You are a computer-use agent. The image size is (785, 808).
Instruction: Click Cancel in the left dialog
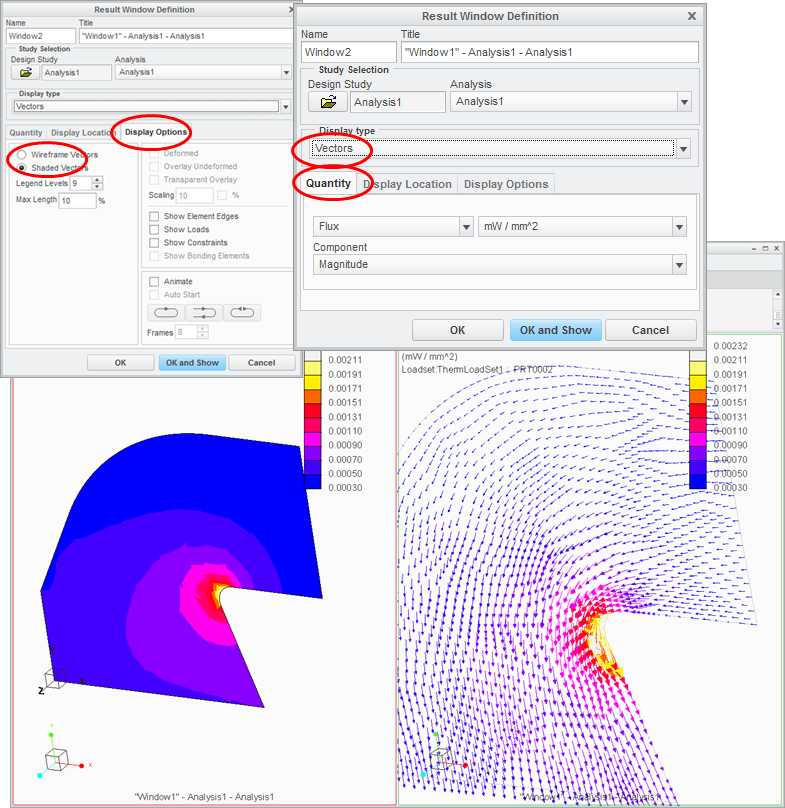261,363
